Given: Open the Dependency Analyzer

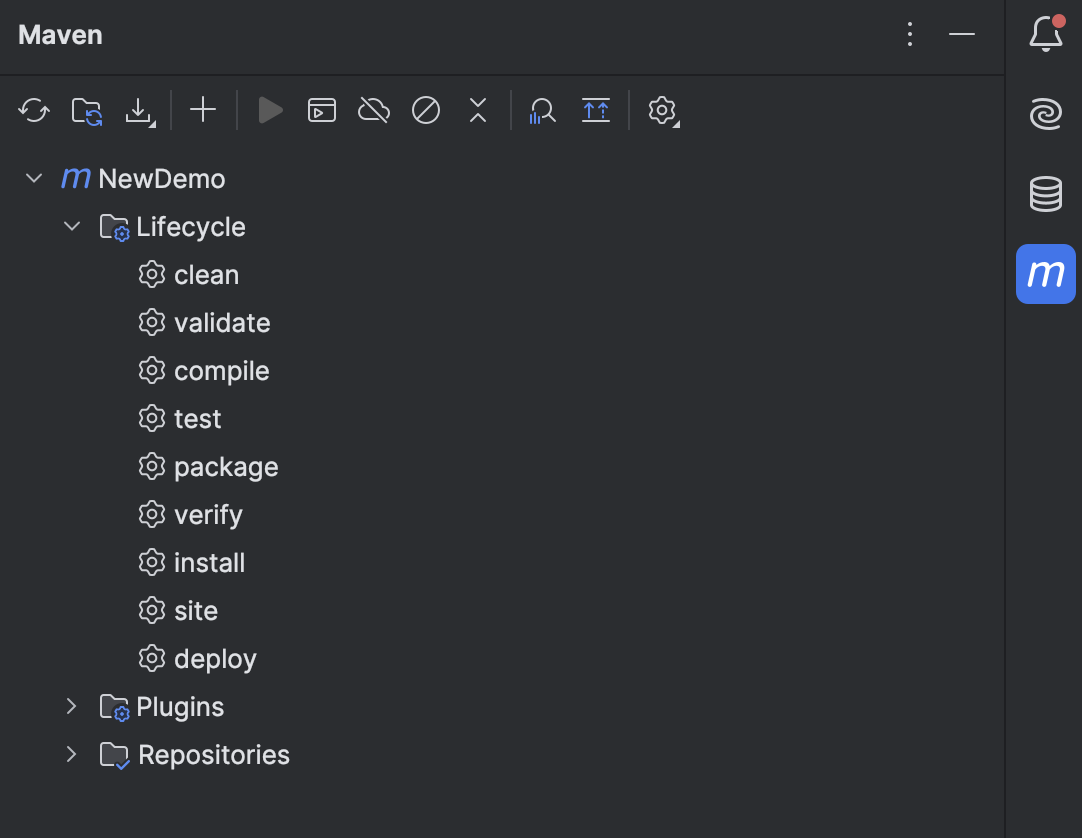Looking at the screenshot, I should (x=541, y=110).
